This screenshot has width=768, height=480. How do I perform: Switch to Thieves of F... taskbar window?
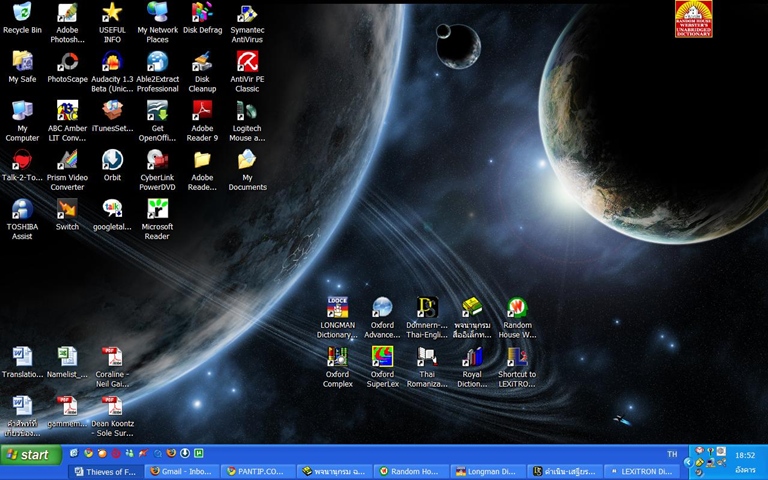tap(105, 472)
